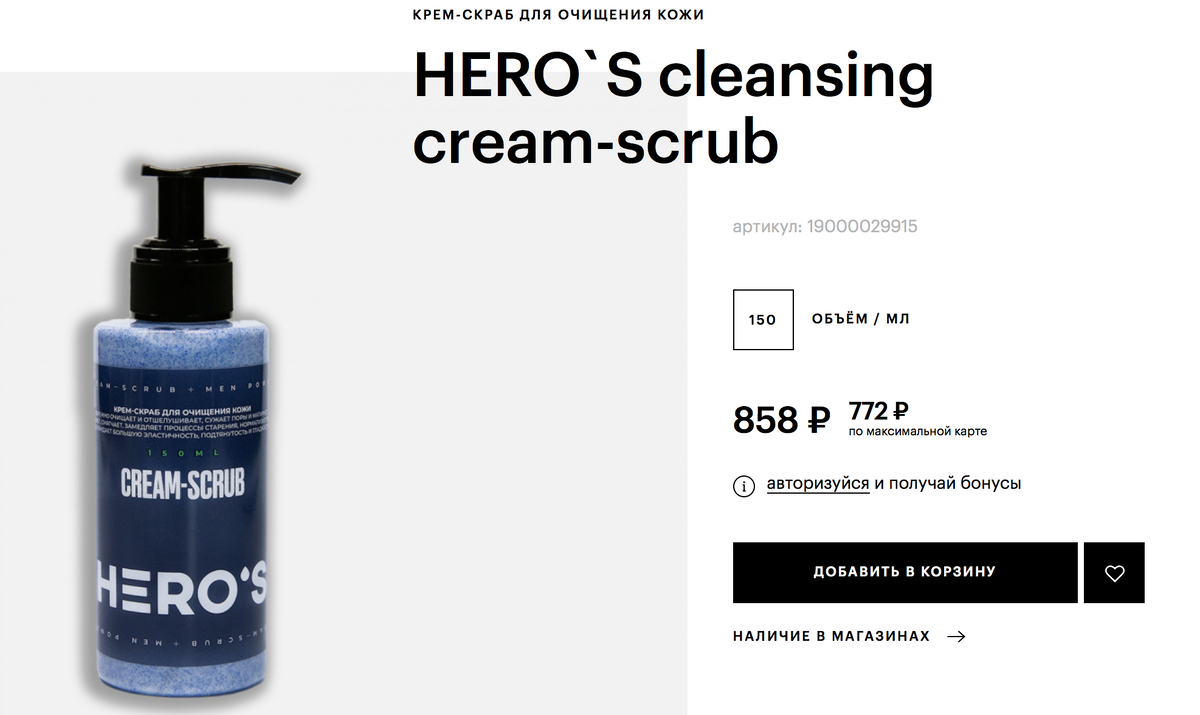
Task: Open НАЛИЧИЕ В МАГАЗИНАХ link
Action: 832,636
